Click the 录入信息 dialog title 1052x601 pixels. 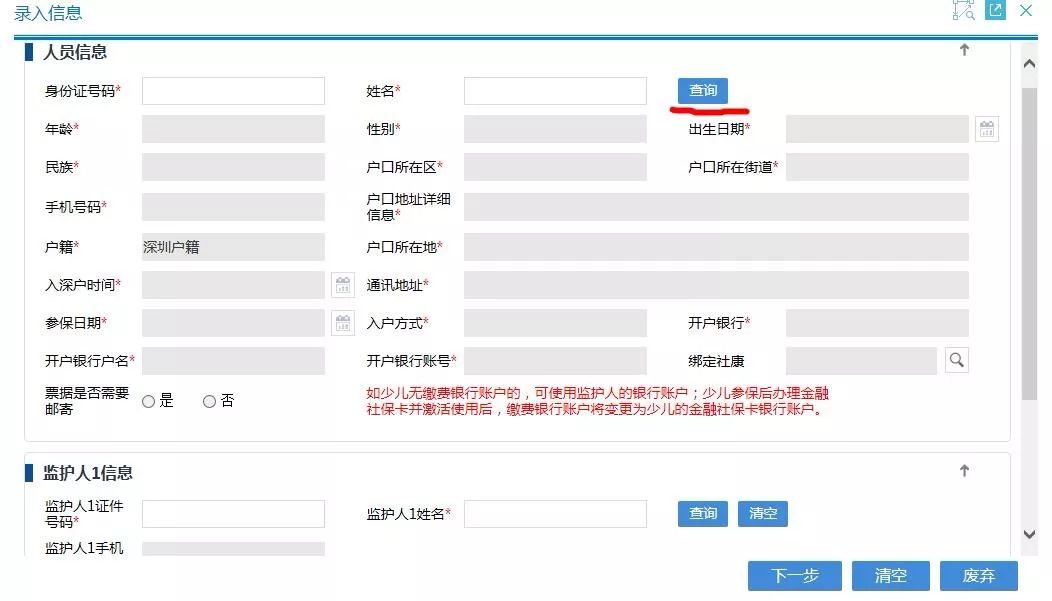[x=48, y=13]
